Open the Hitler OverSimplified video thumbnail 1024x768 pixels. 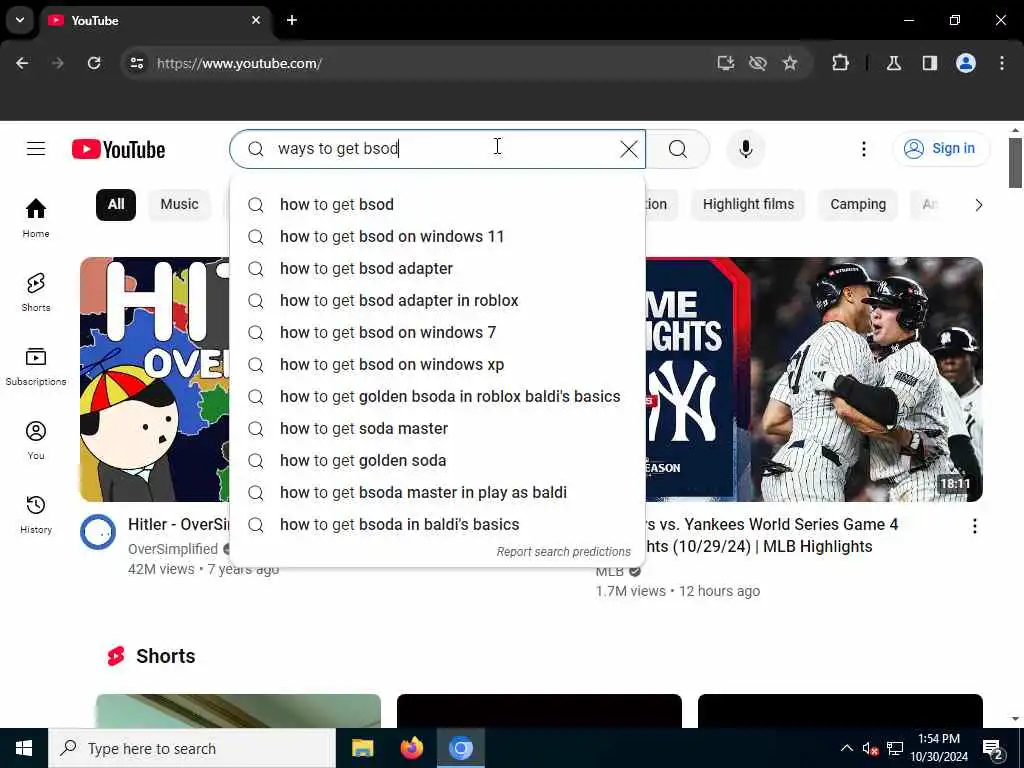tap(155, 379)
